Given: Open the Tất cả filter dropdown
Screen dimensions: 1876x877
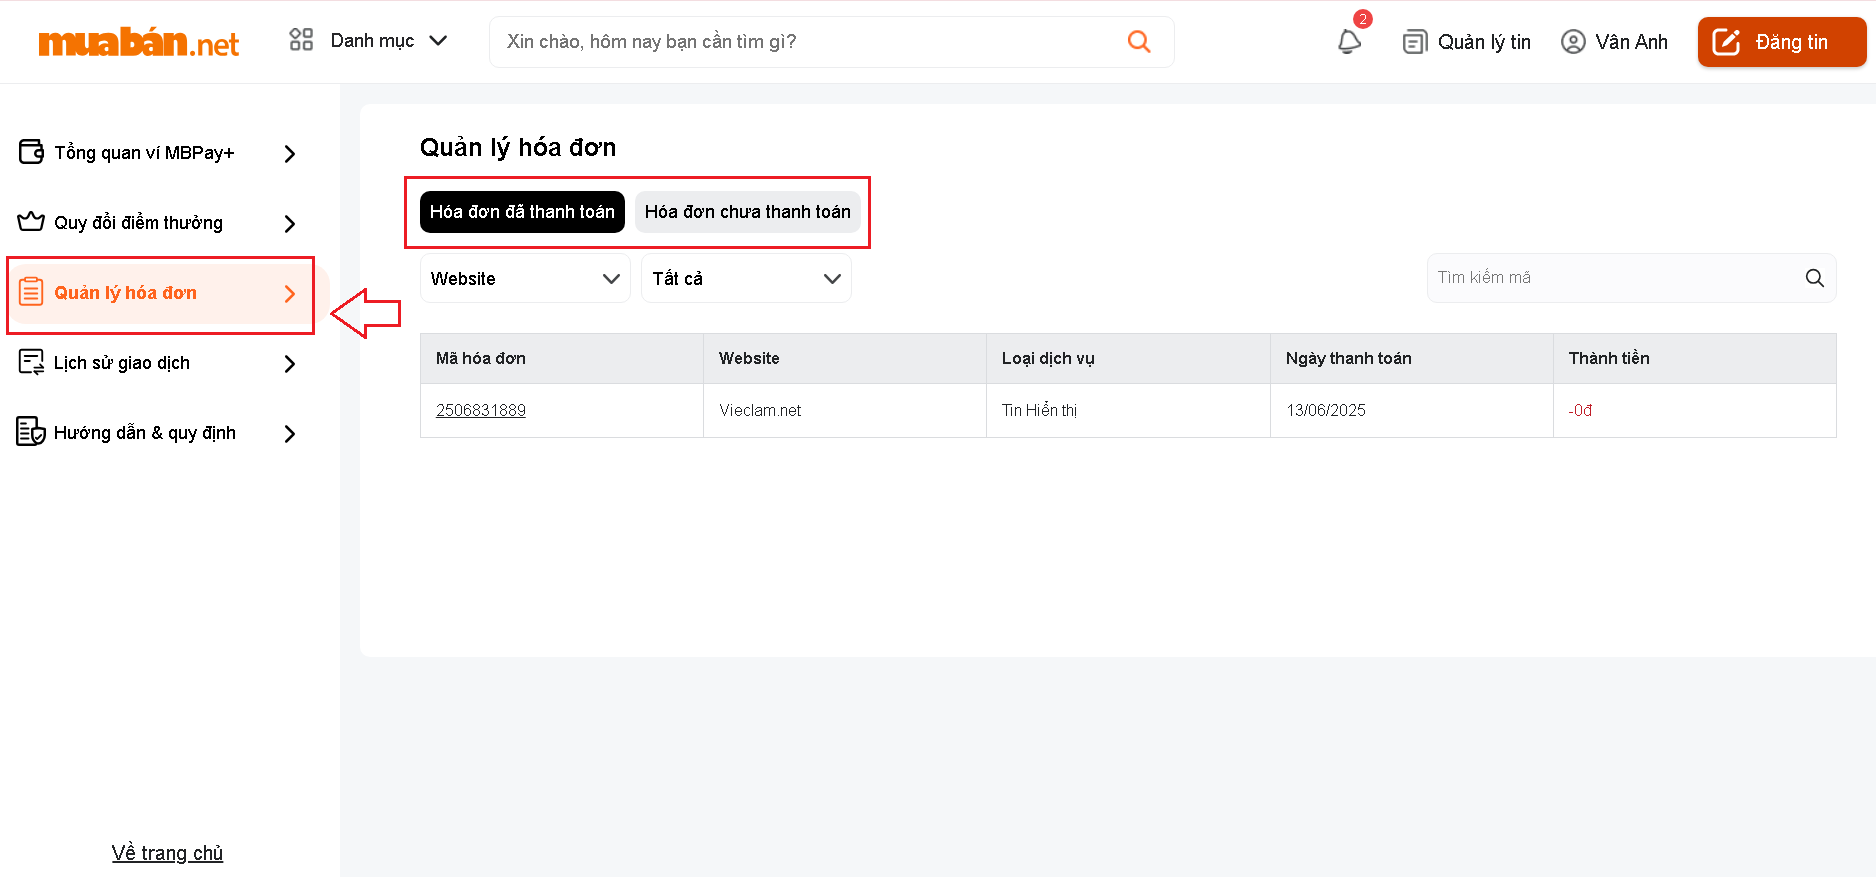Looking at the screenshot, I should [x=746, y=278].
